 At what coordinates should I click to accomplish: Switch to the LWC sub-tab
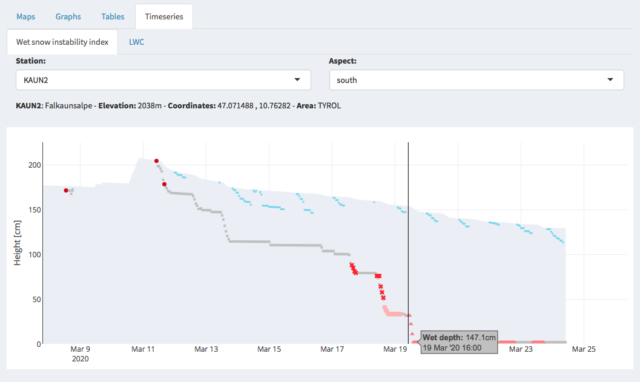pyautogui.click(x=136, y=42)
